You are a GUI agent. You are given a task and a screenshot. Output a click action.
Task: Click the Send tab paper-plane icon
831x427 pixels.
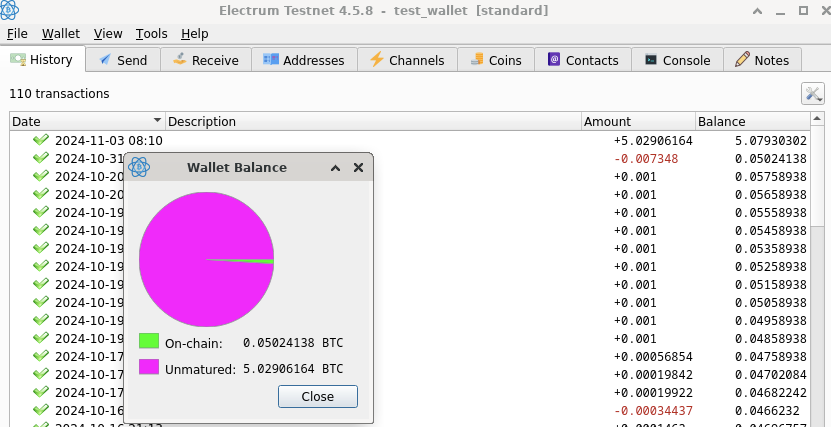pyautogui.click(x=105, y=60)
